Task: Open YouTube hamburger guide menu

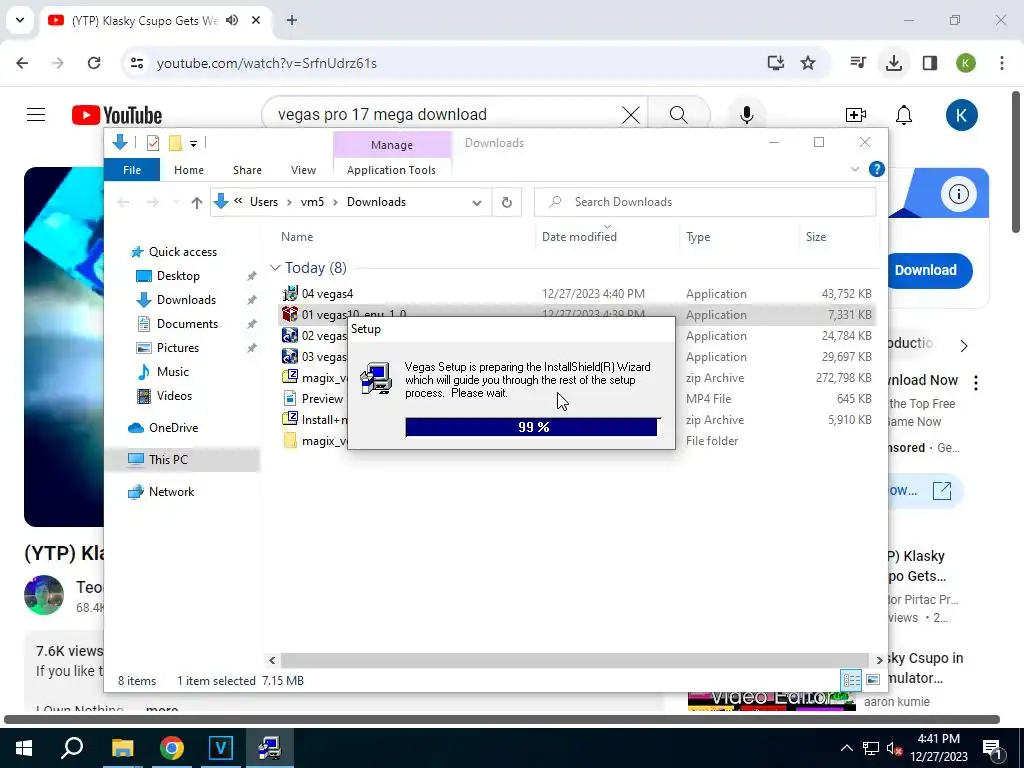Action: 36,115
